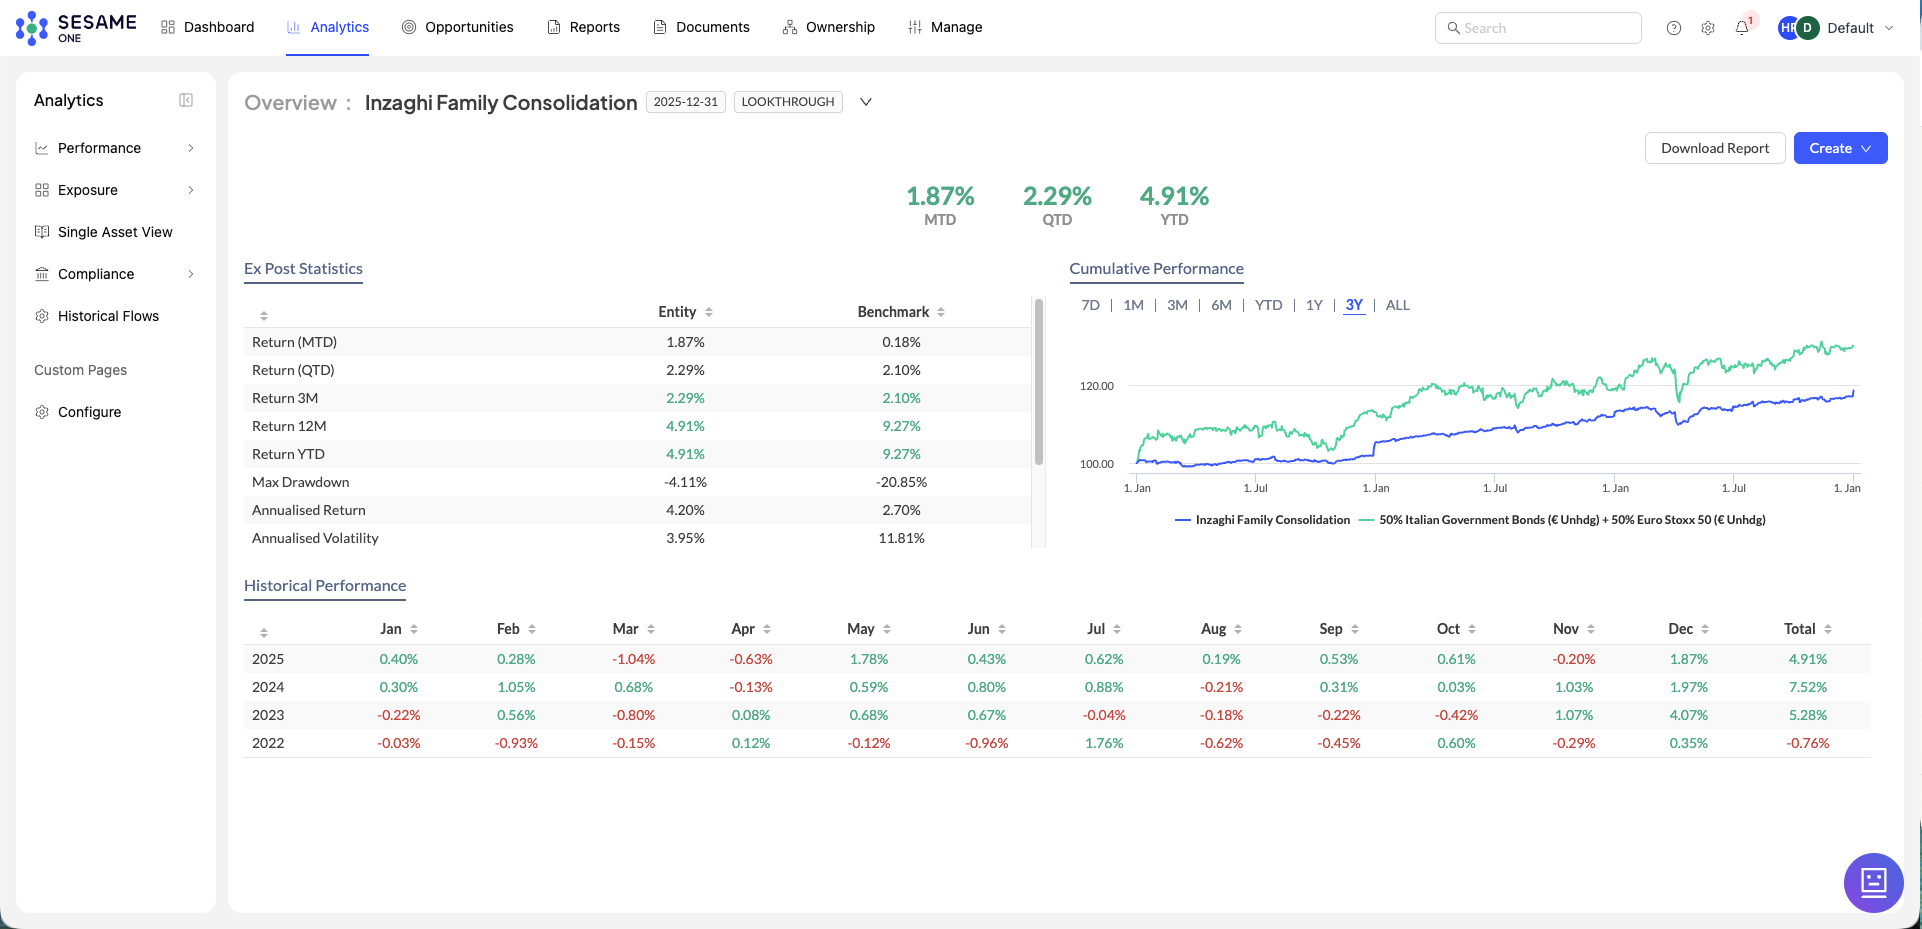Select the ALL chart range
The width and height of the screenshot is (1922, 929).
(1397, 305)
